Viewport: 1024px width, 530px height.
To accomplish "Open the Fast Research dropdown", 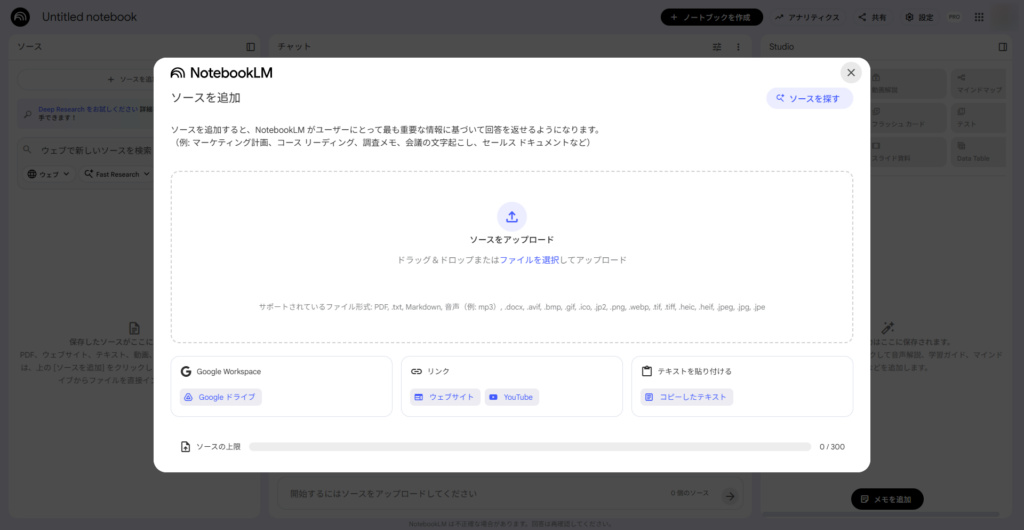I will (117, 174).
